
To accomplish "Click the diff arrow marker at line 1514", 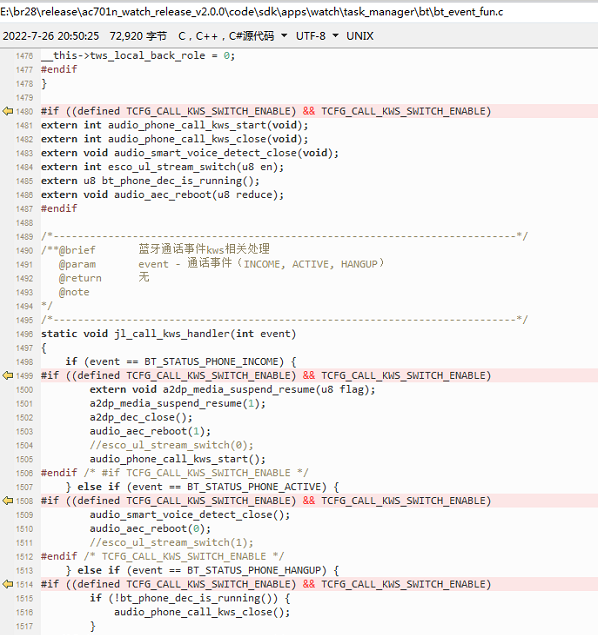I will pyautogui.click(x=8, y=584).
